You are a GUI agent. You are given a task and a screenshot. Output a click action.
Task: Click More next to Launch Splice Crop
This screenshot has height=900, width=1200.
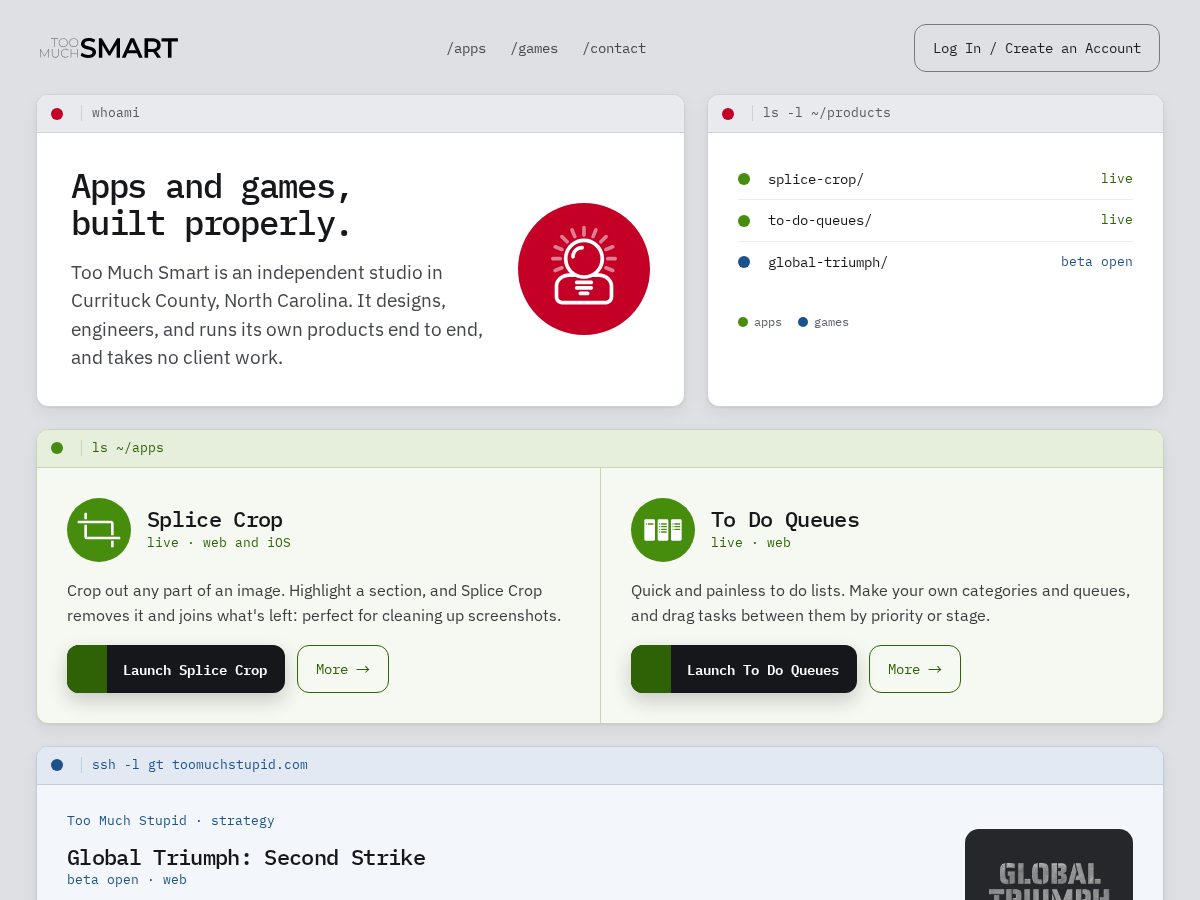pos(343,669)
